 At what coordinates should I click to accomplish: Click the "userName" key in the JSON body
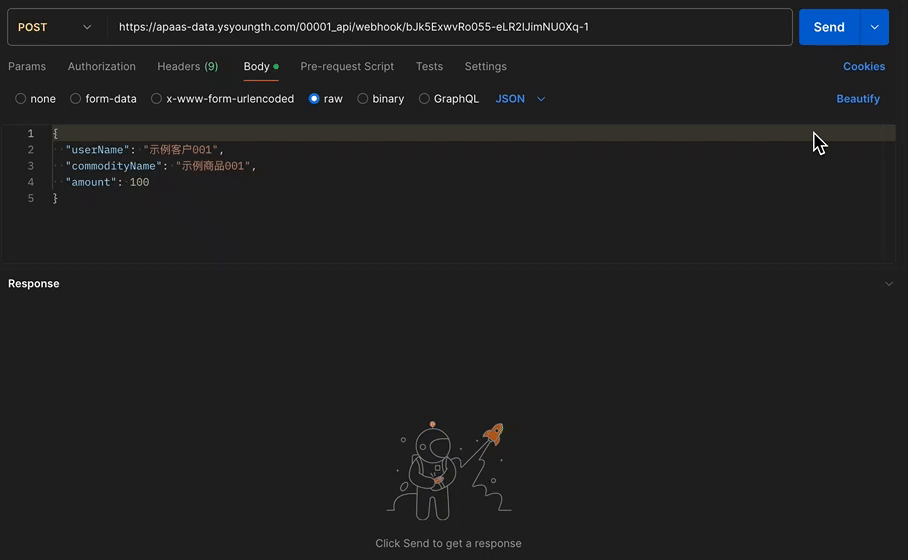(97, 150)
